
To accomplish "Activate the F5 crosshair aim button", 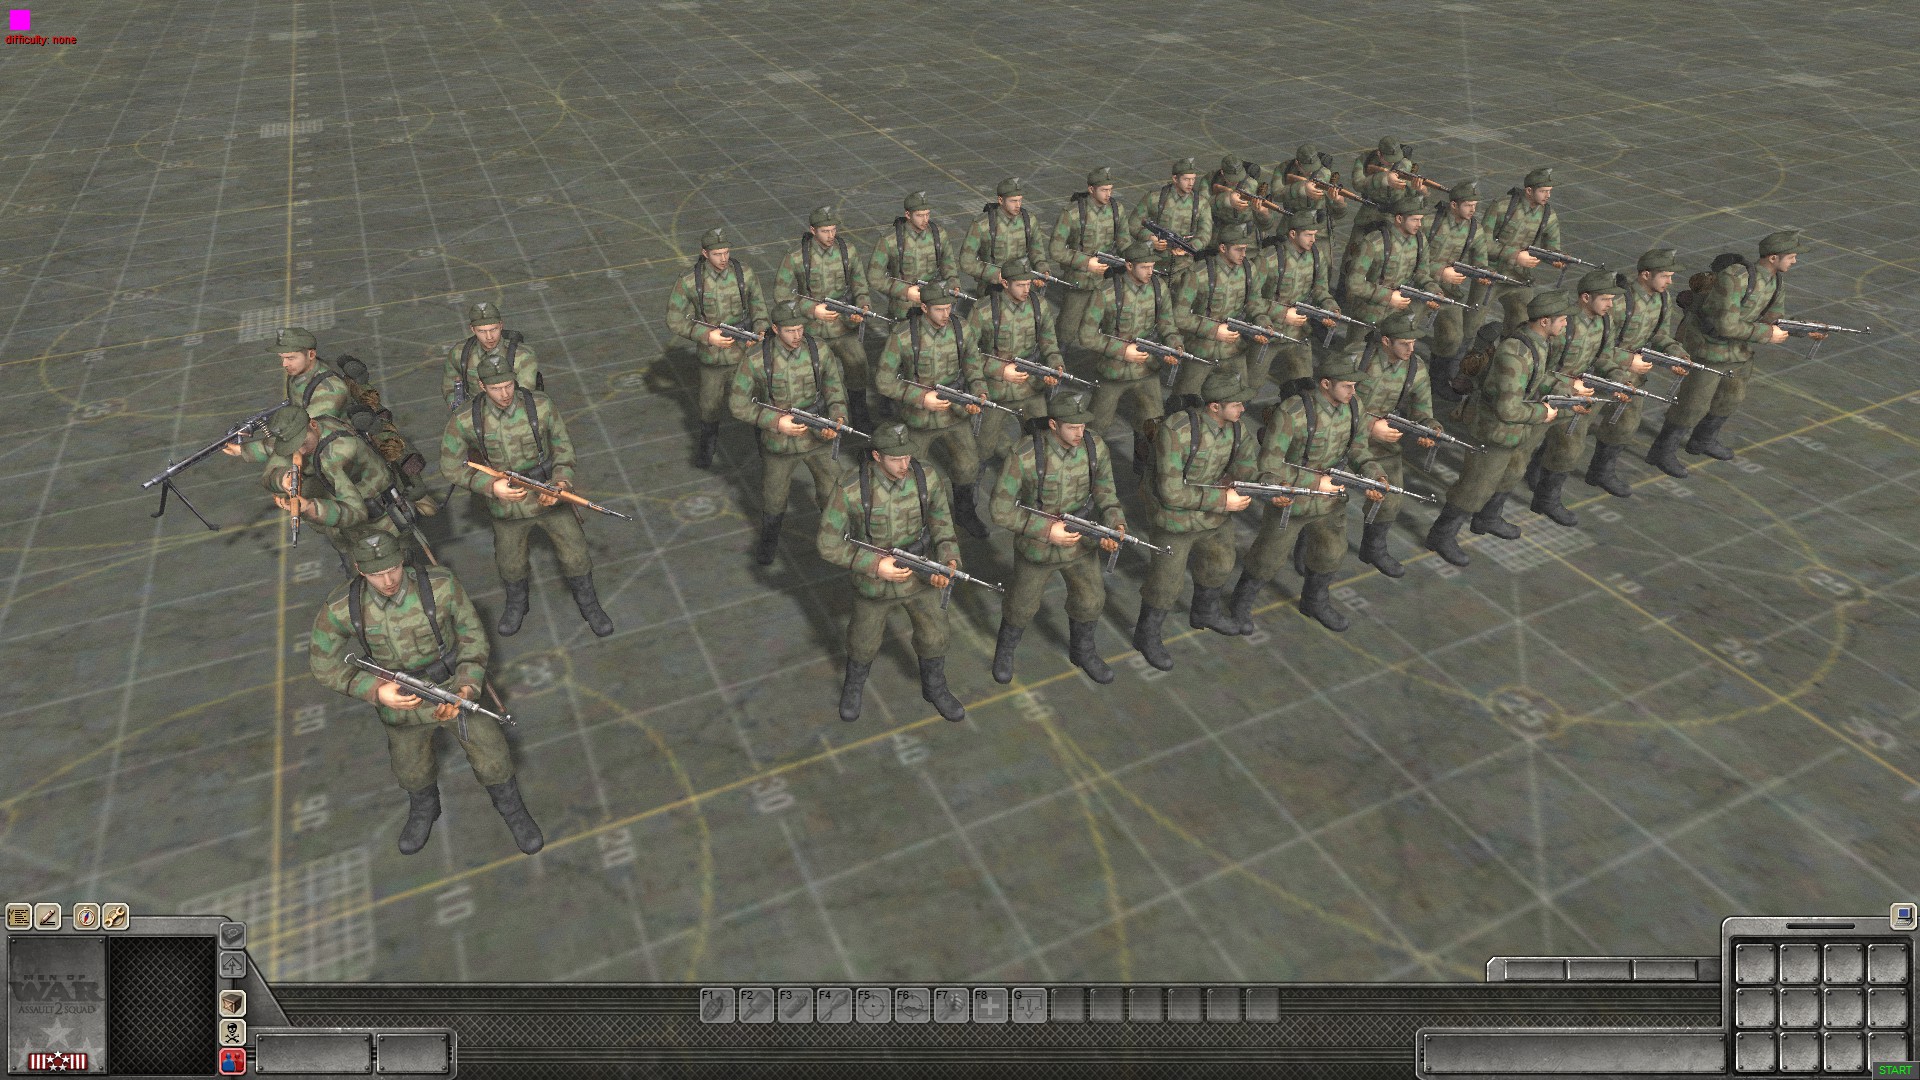I will coord(873,1005).
